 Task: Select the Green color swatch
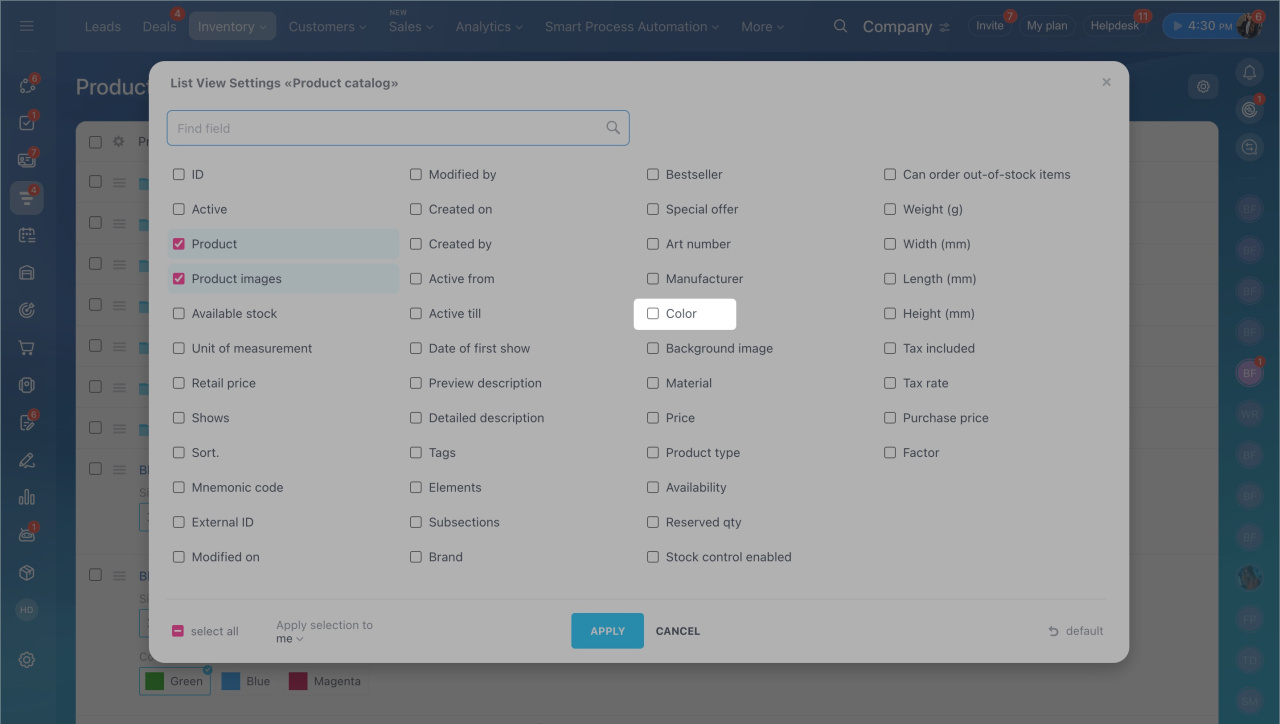tap(175, 681)
